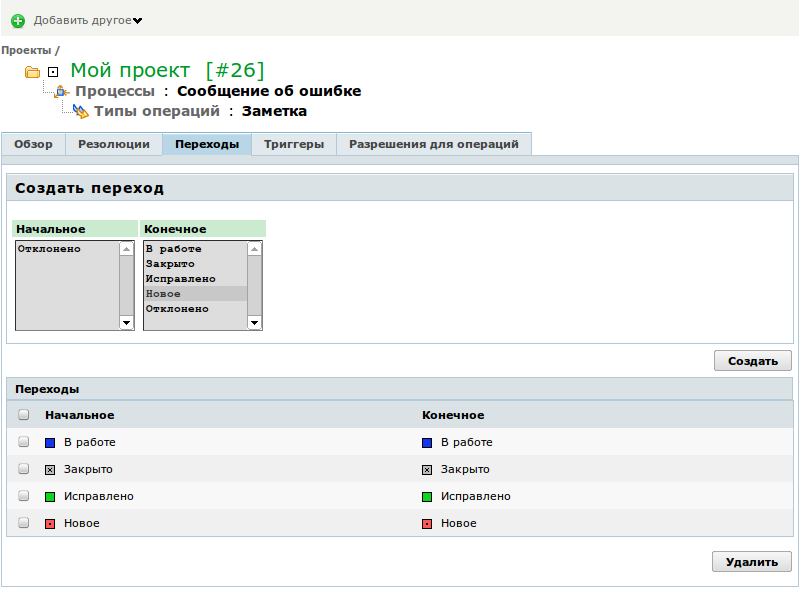This screenshot has width=800, height=600.
Task: Click the Процессы workflow icon
Action: click(x=62, y=92)
